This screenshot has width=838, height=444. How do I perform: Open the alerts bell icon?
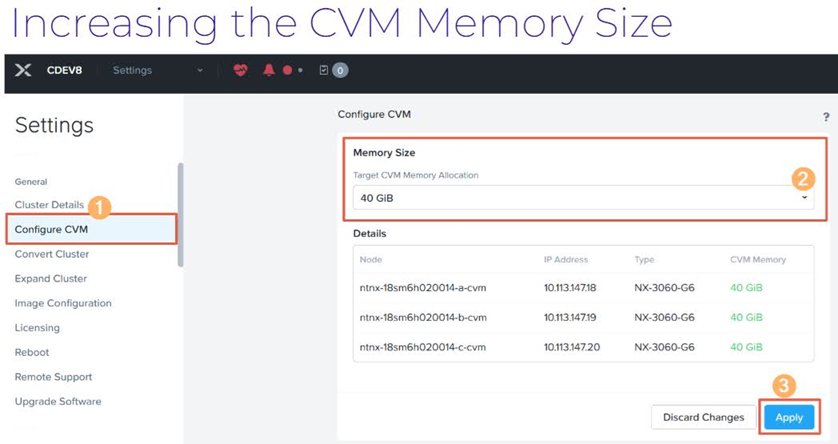pyautogui.click(x=268, y=70)
